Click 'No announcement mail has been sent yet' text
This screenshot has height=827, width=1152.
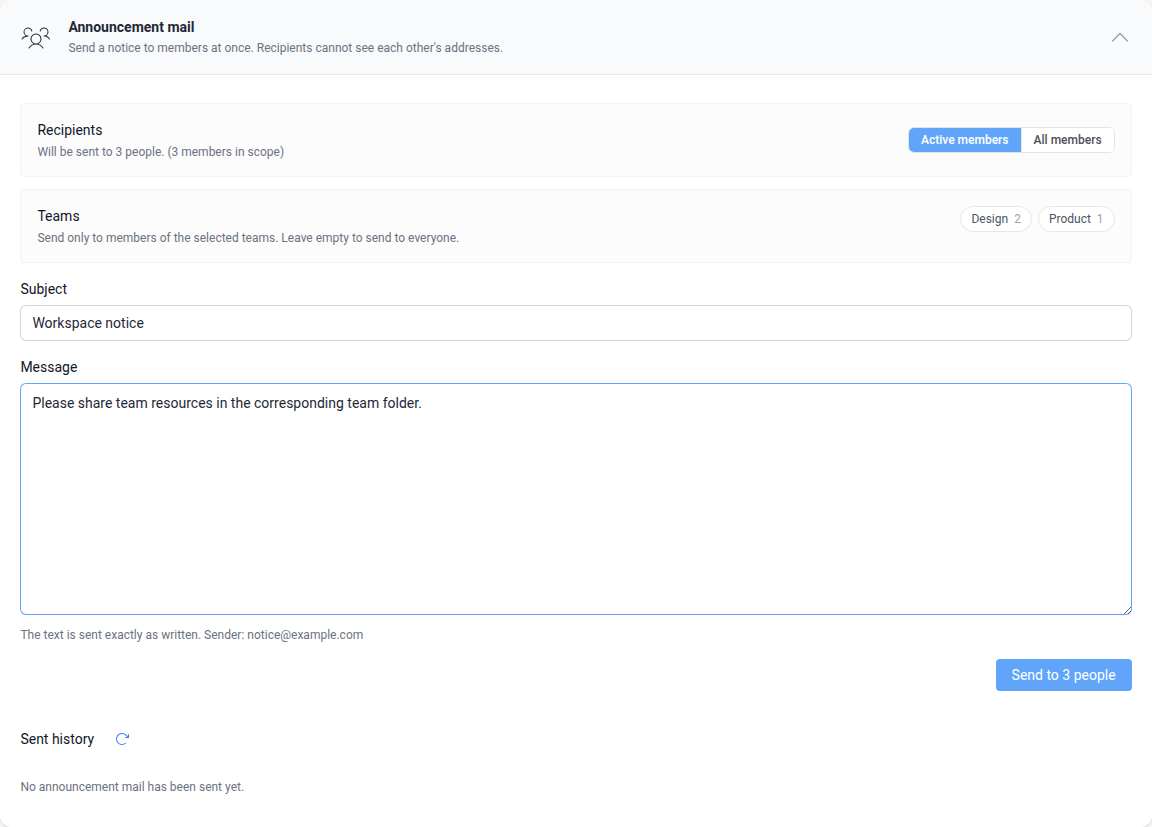click(132, 787)
